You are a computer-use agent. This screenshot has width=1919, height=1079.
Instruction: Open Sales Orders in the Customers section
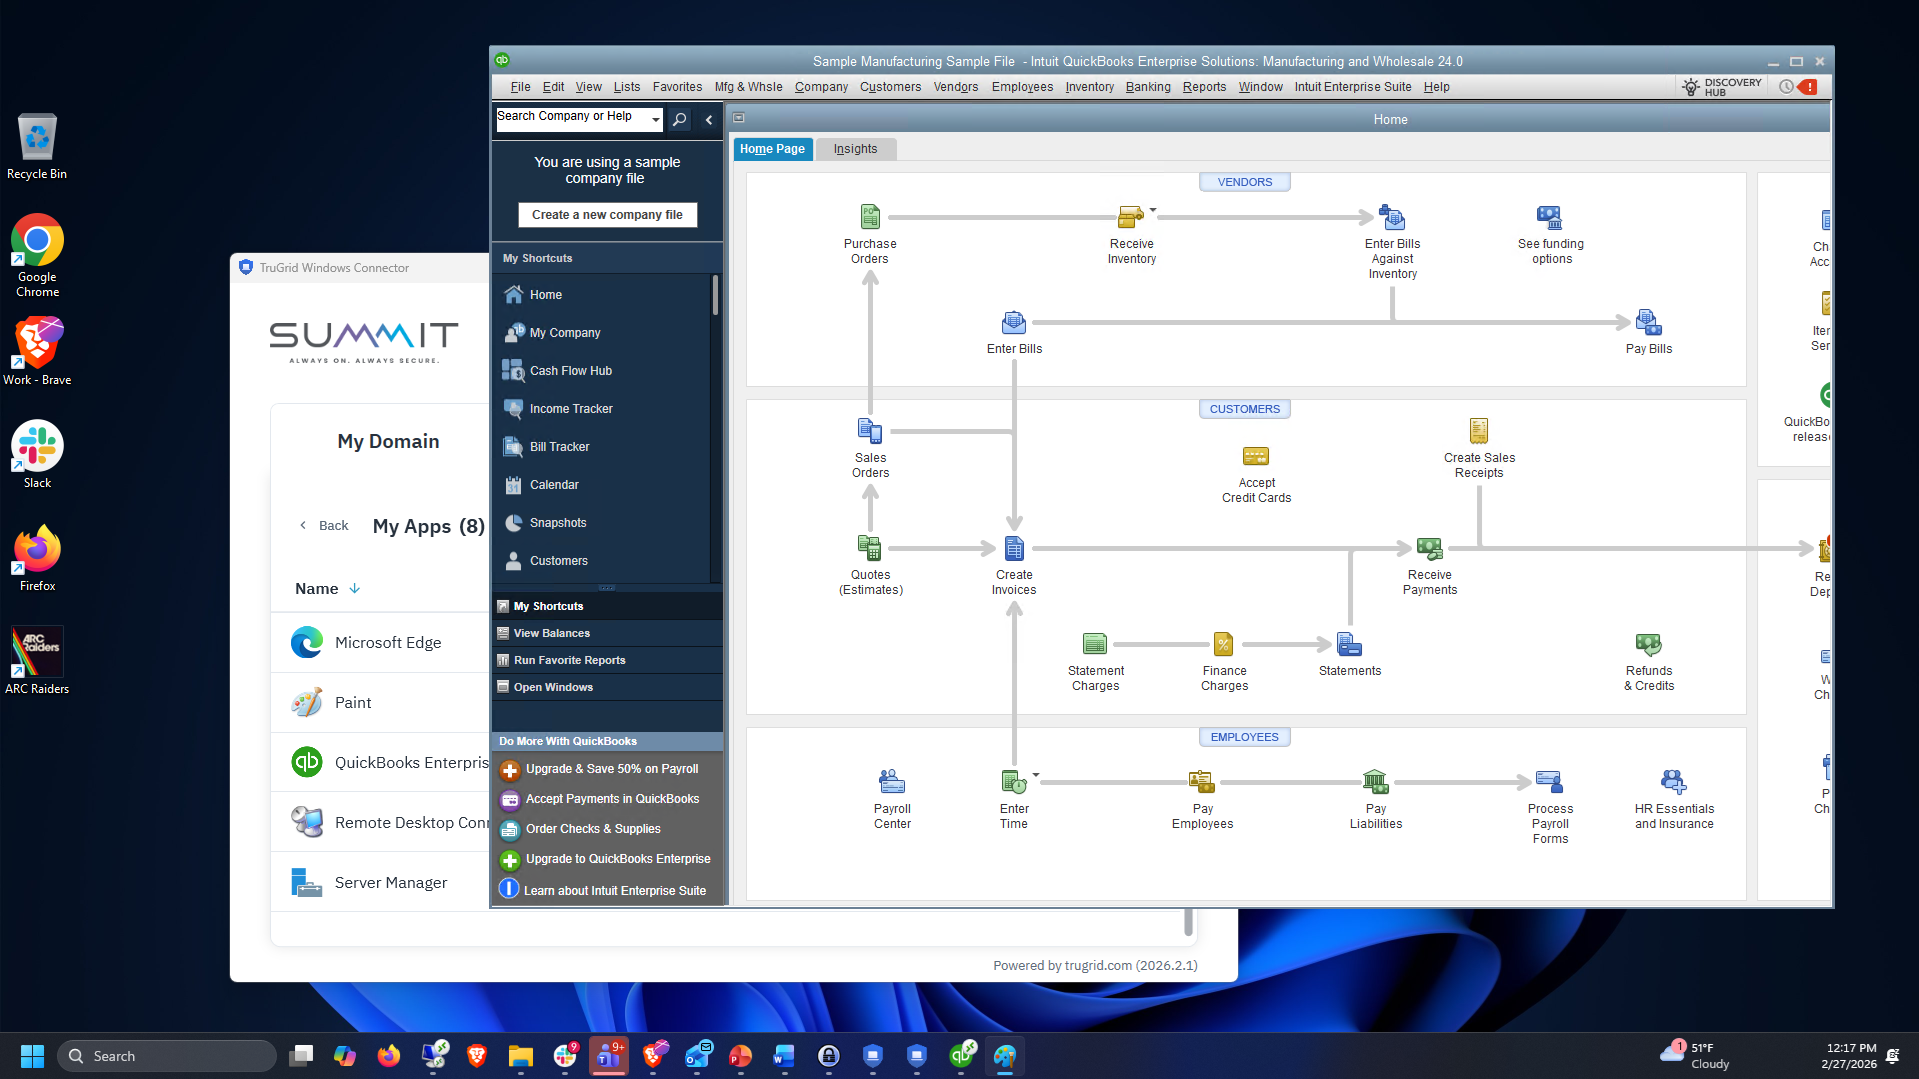point(869,432)
